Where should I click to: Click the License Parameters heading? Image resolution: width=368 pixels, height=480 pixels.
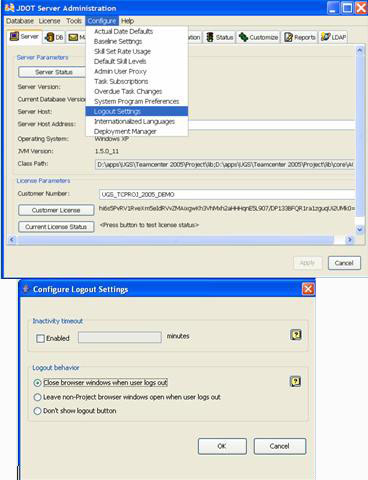pyautogui.click(x=43, y=181)
